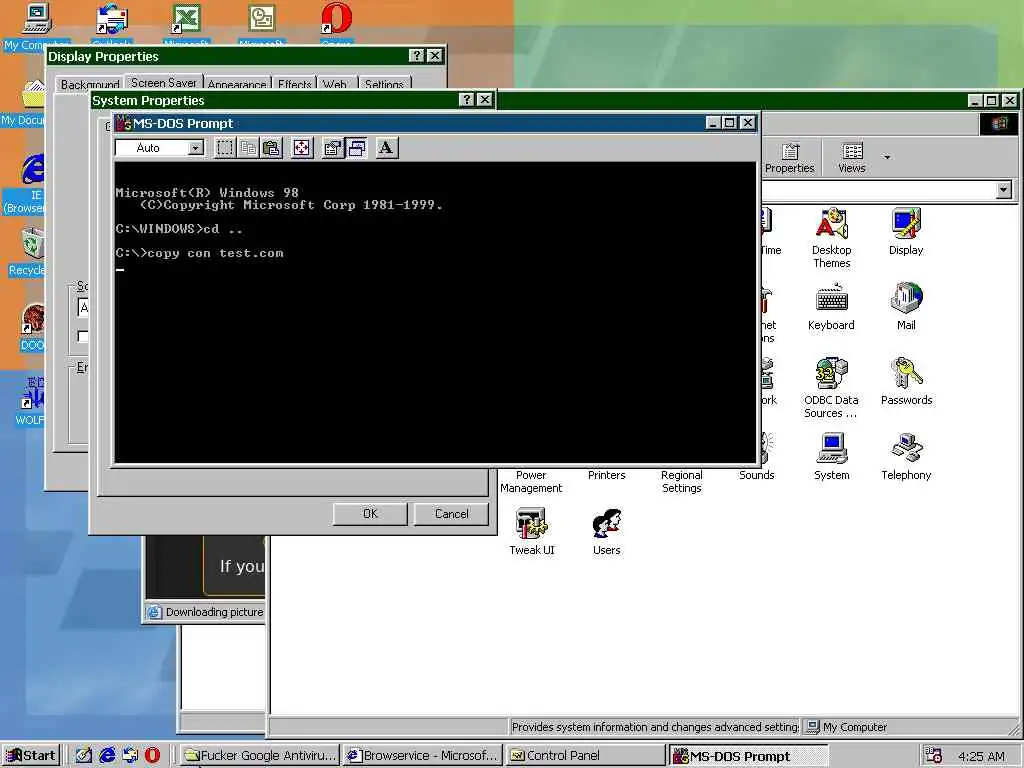Open Desktop Themes in Control Panel
1024x768 pixels.
pos(831,238)
